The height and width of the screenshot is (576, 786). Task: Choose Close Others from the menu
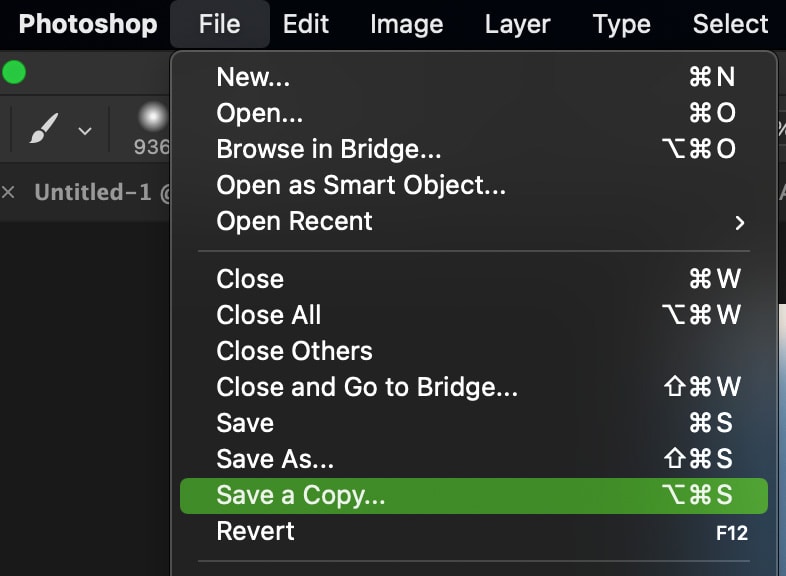(x=474, y=351)
